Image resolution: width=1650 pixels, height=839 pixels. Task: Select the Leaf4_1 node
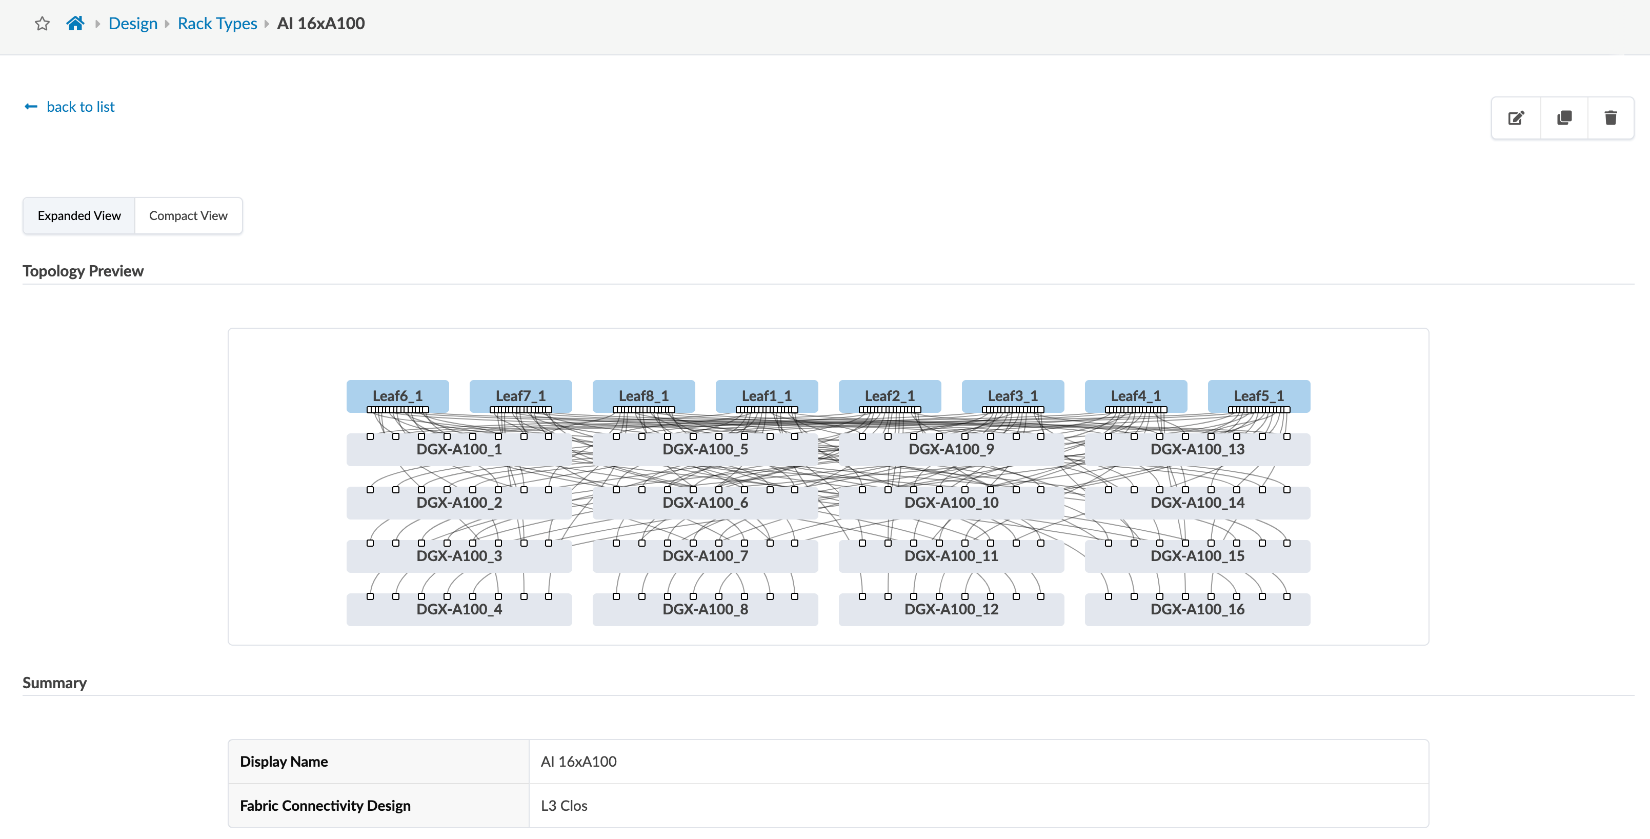click(1136, 396)
